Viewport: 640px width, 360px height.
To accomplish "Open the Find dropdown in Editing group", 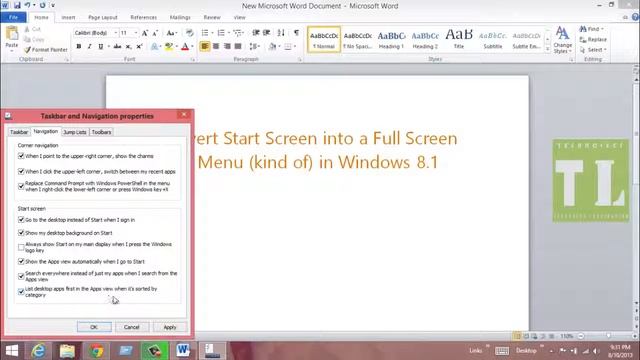I will tap(592, 29).
